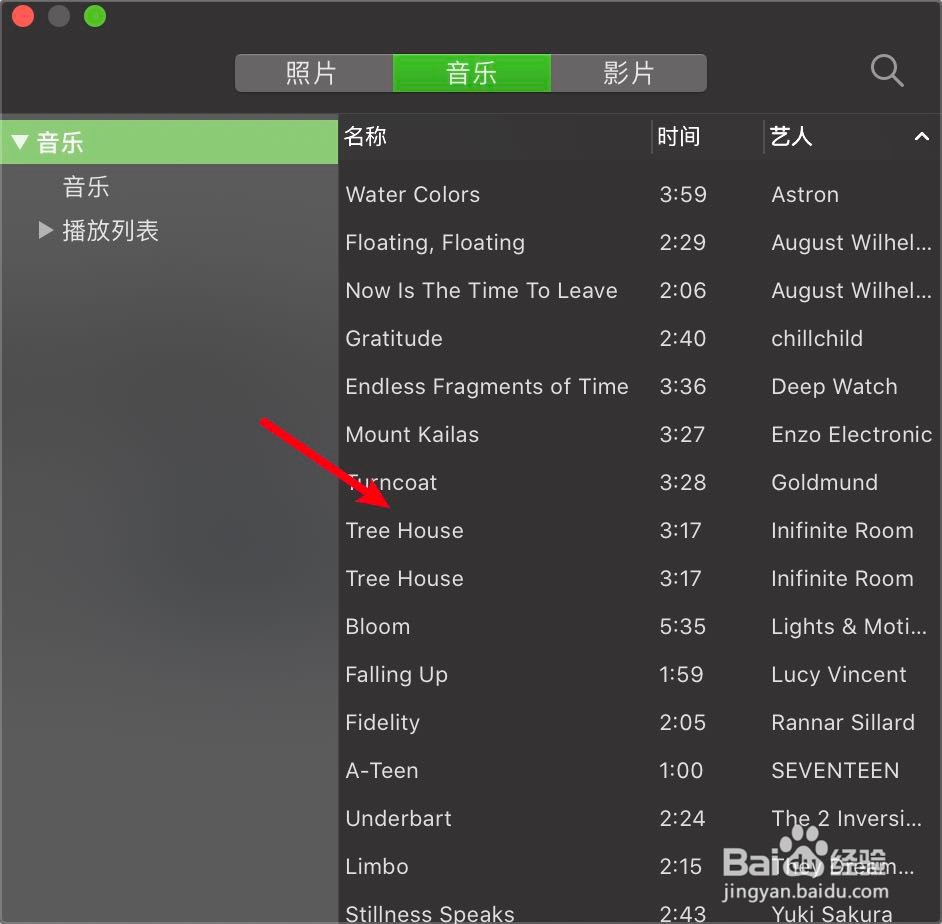
Task: Select the song Falling Up
Action: pyautogui.click(x=397, y=675)
